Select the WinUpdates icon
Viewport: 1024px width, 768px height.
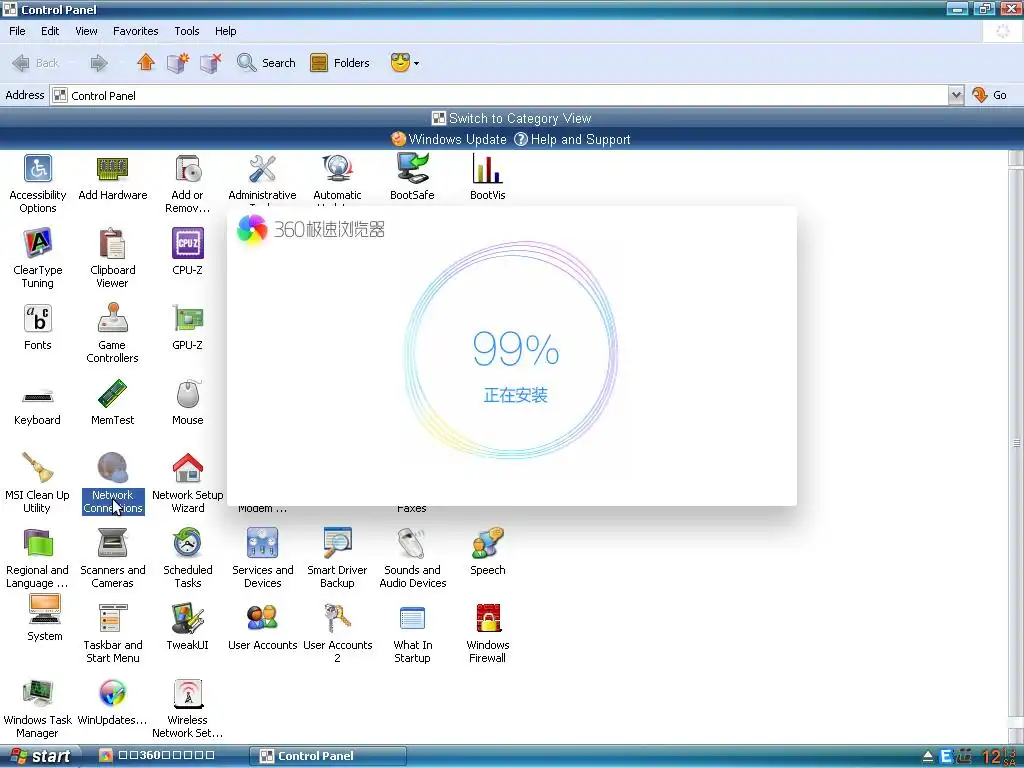click(x=112, y=694)
